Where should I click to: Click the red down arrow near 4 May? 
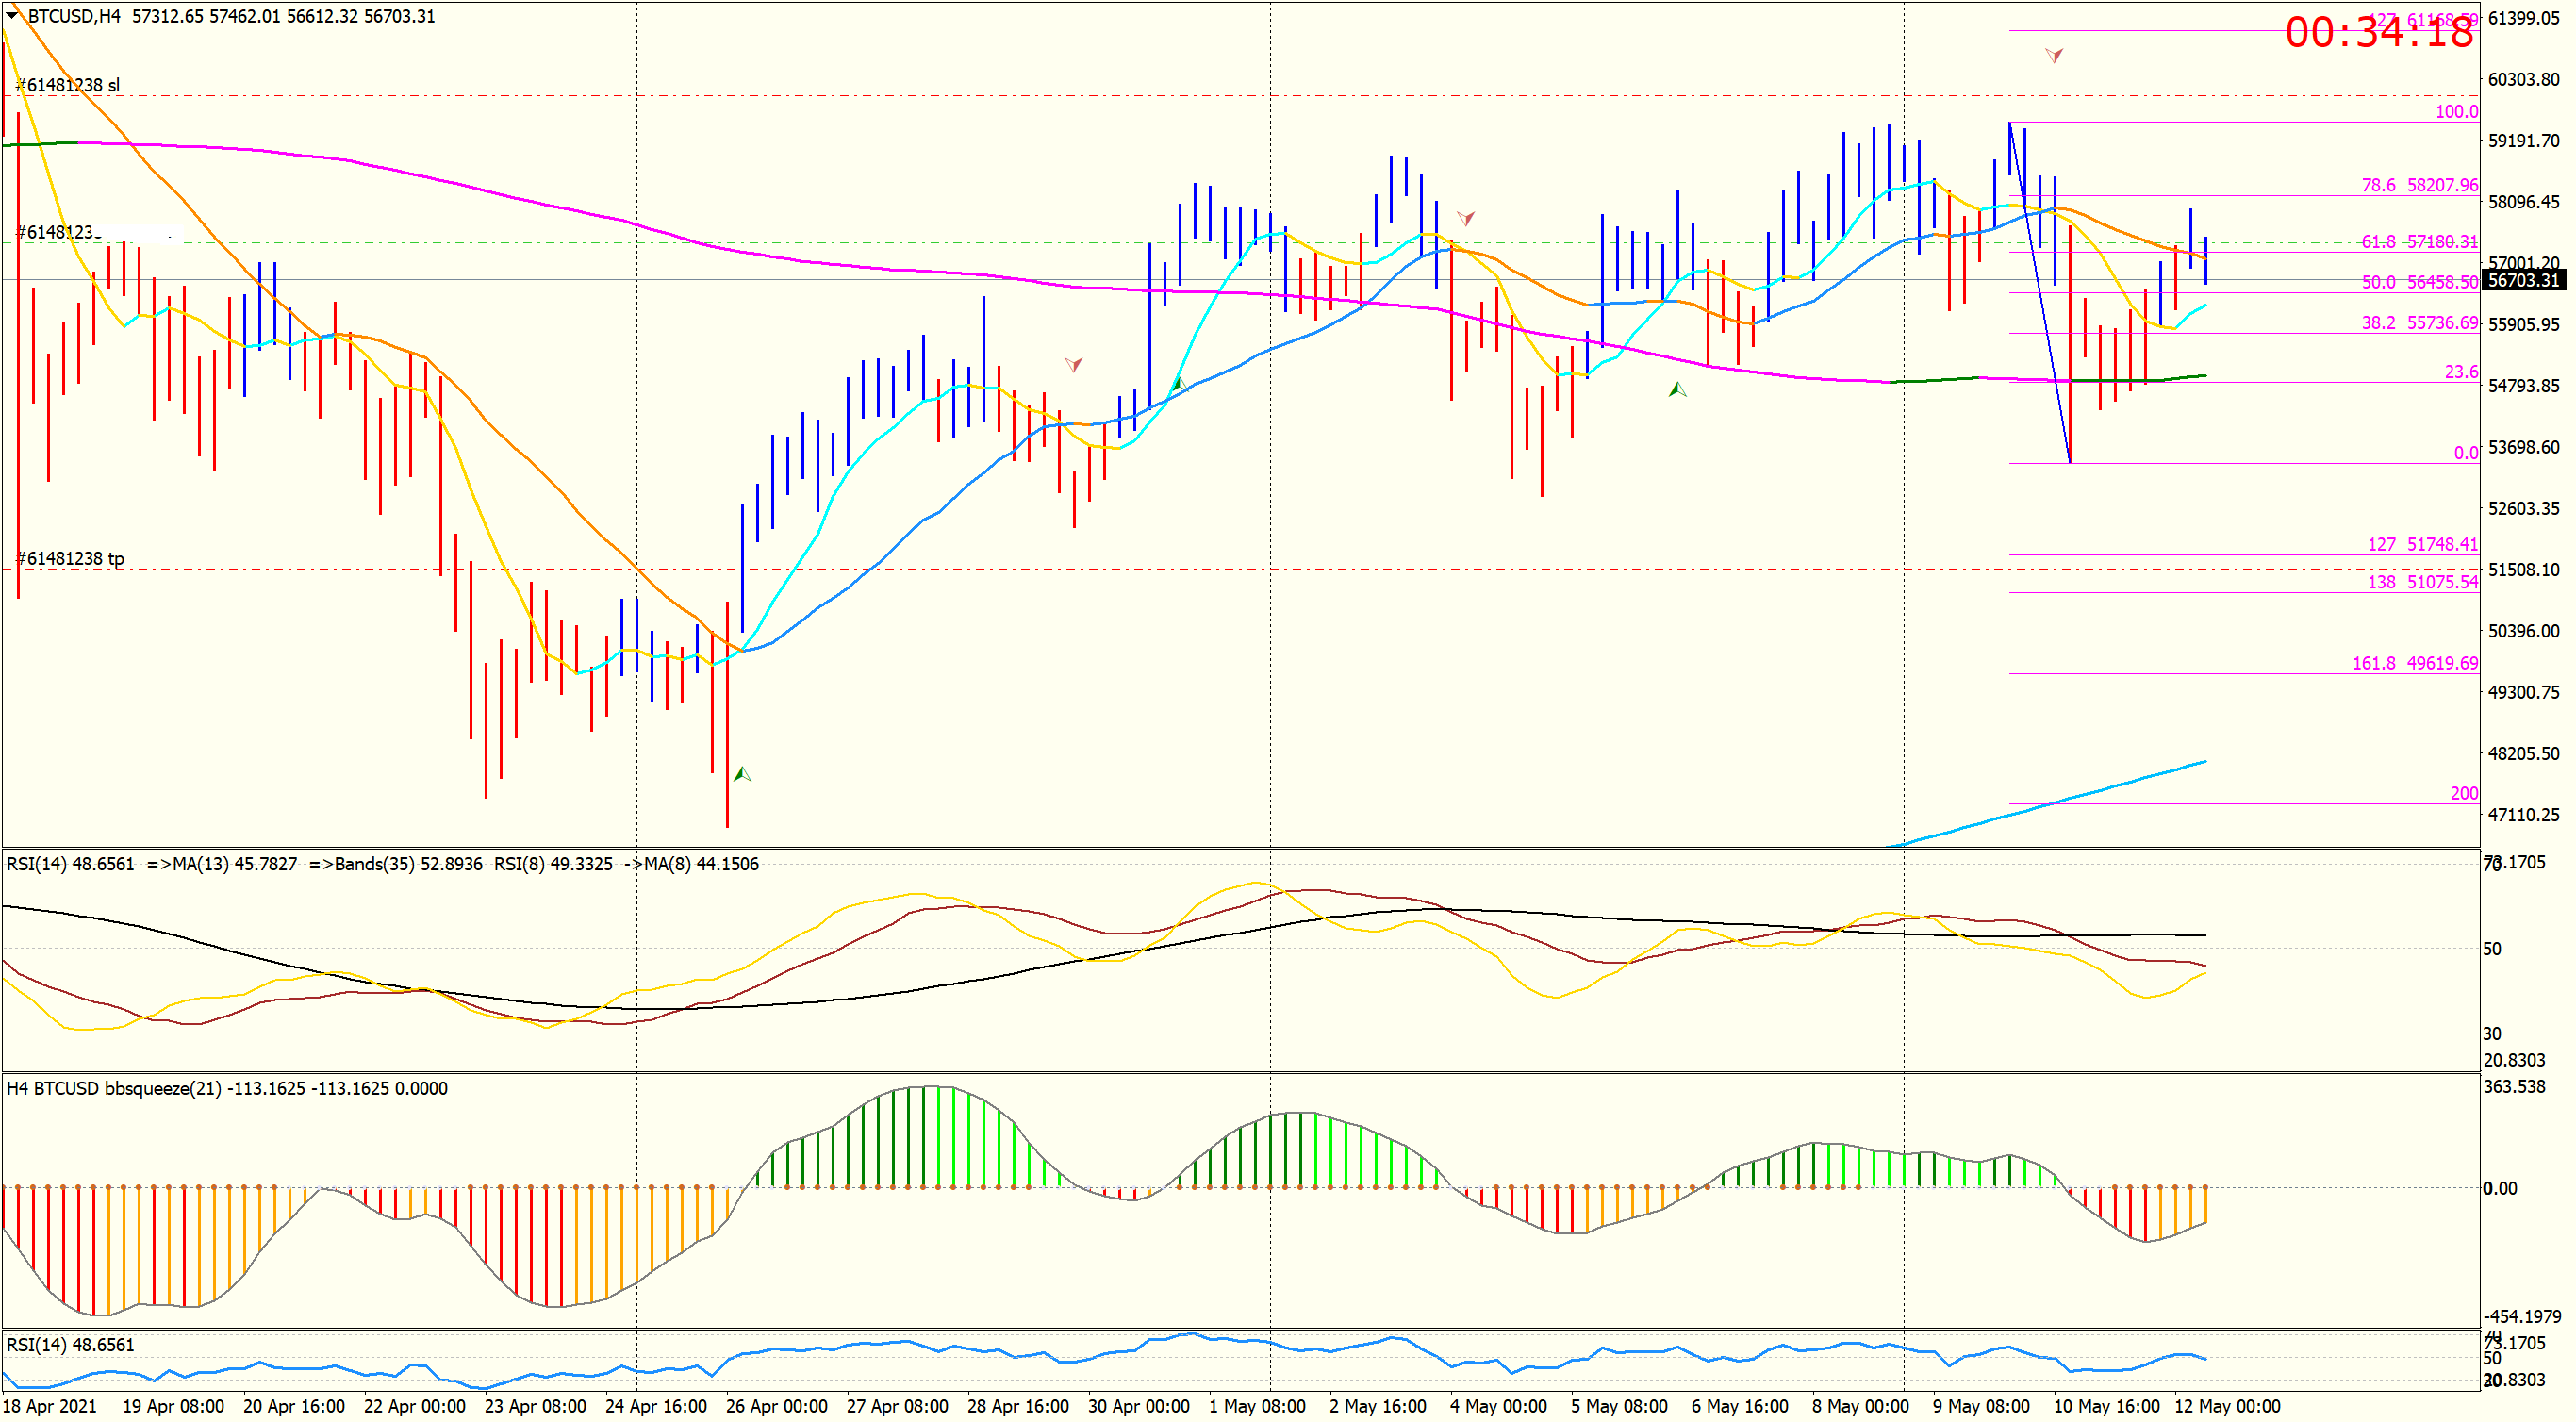[x=1465, y=218]
